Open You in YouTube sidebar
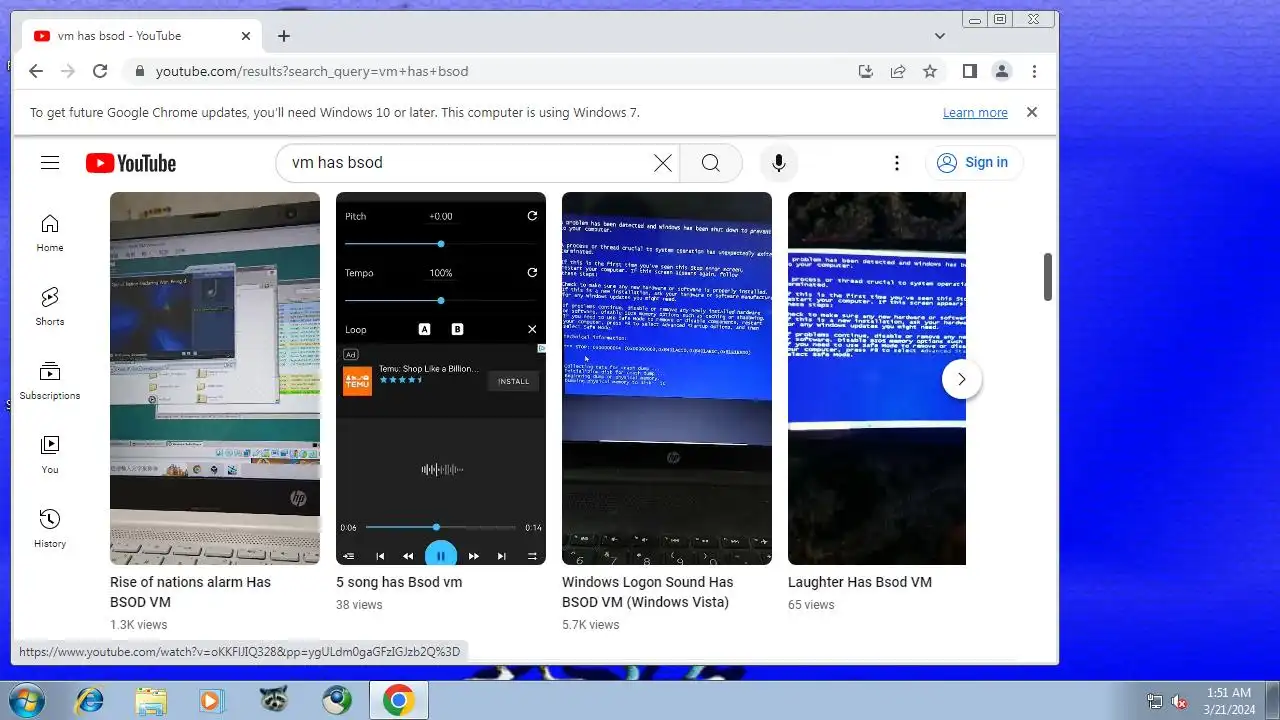Viewport: 1280px width, 720px height. pos(50,455)
